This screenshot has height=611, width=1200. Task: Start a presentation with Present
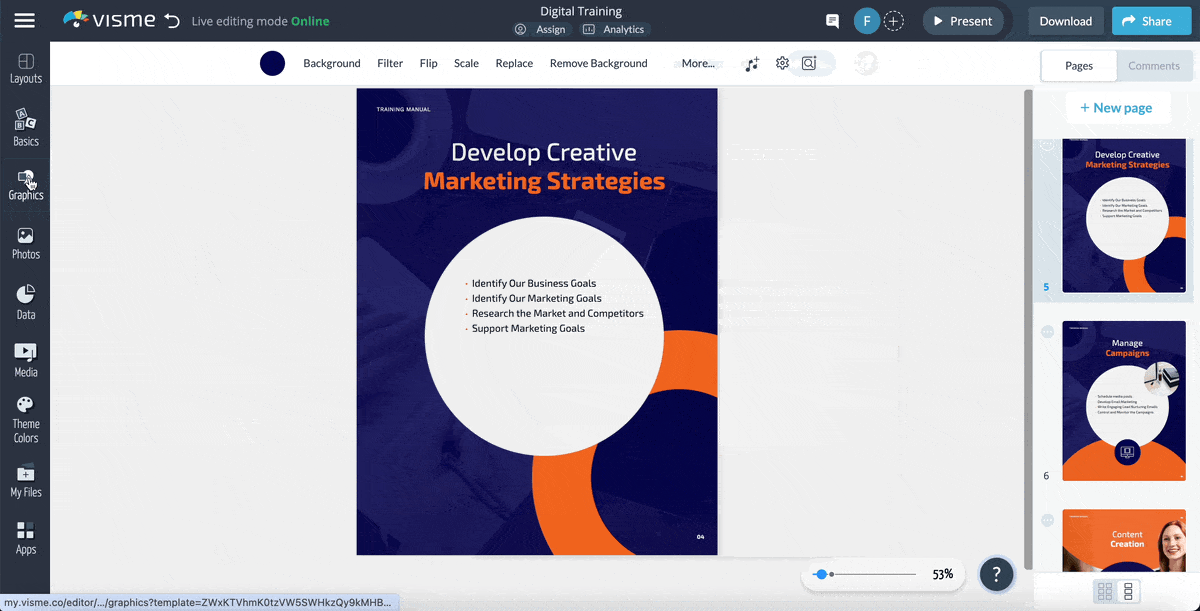962,20
